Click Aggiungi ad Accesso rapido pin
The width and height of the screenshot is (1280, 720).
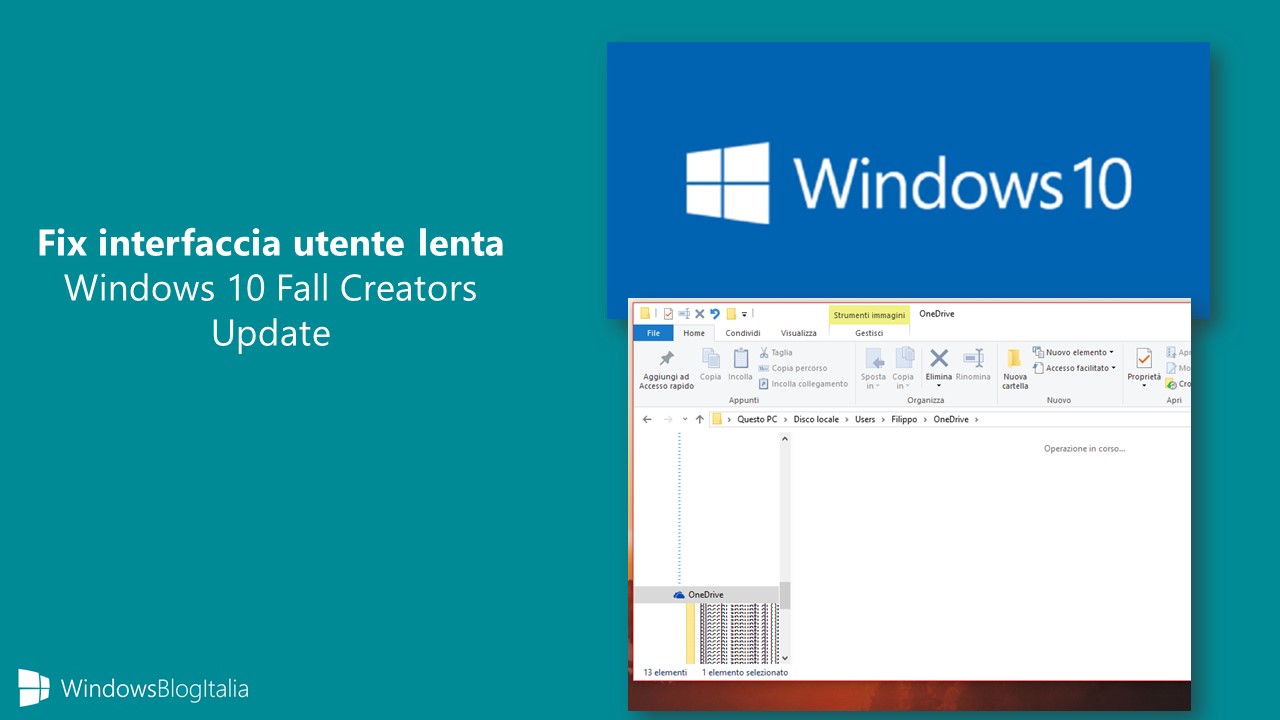(667, 369)
